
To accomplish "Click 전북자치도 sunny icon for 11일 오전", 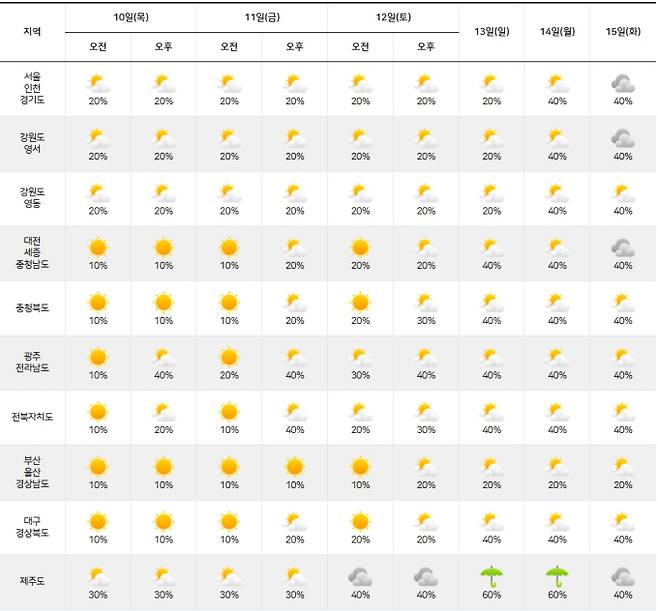I will tap(229, 412).
